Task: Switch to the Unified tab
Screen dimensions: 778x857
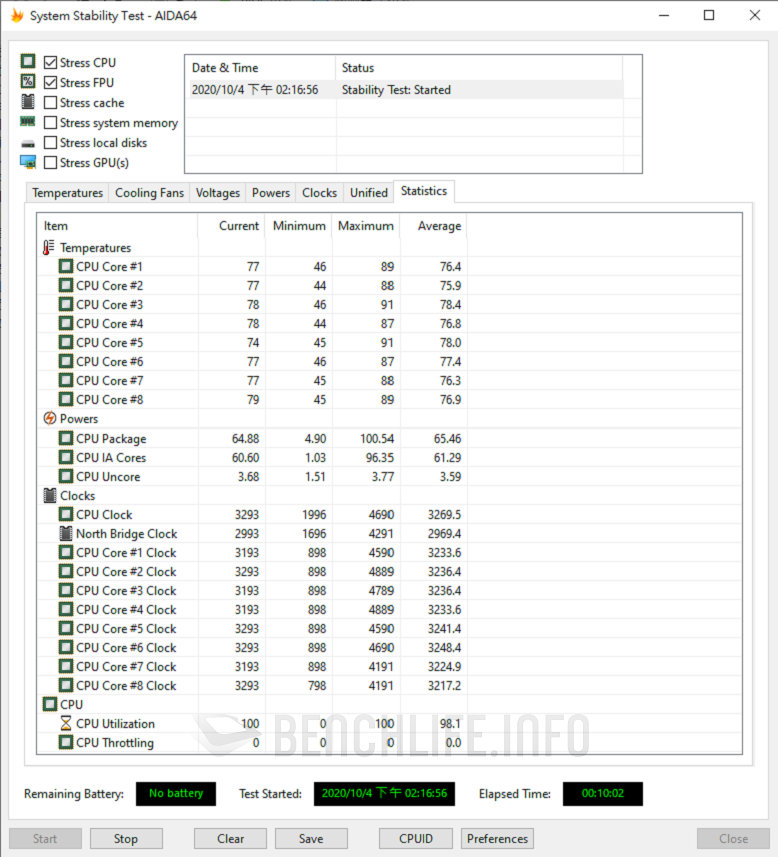Action: pyautogui.click(x=368, y=193)
